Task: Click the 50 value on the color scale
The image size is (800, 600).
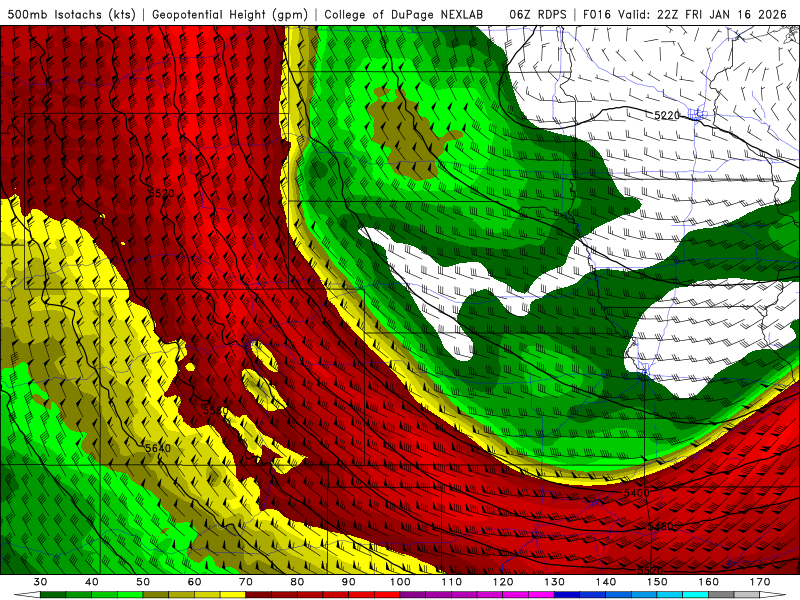Action: pyautogui.click(x=143, y=582)
